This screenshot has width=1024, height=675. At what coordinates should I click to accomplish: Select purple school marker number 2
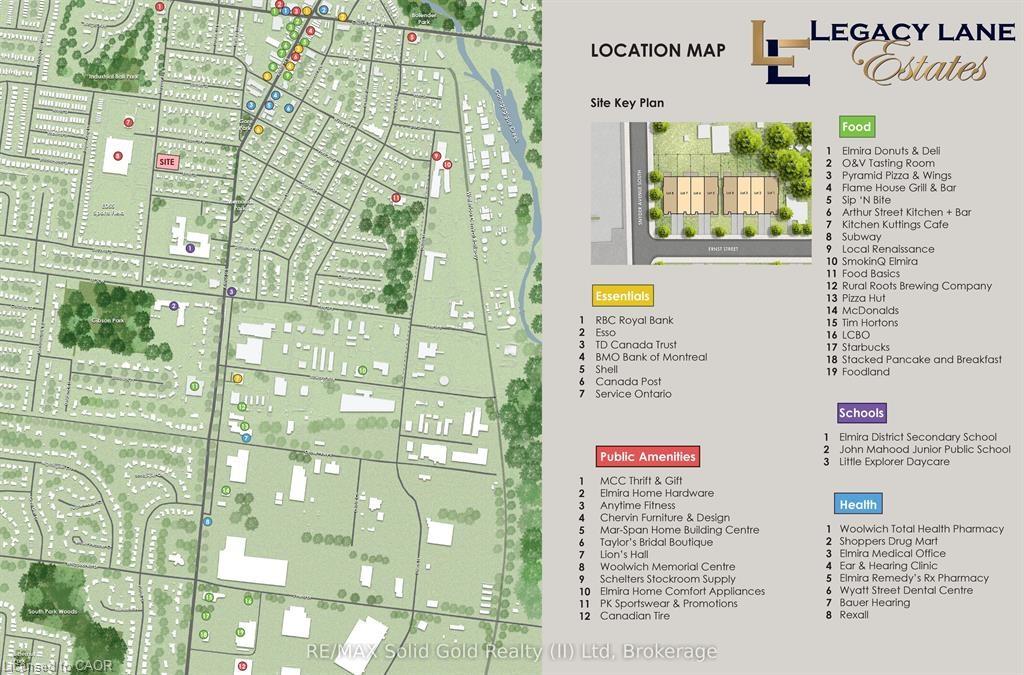click(173, 306)
